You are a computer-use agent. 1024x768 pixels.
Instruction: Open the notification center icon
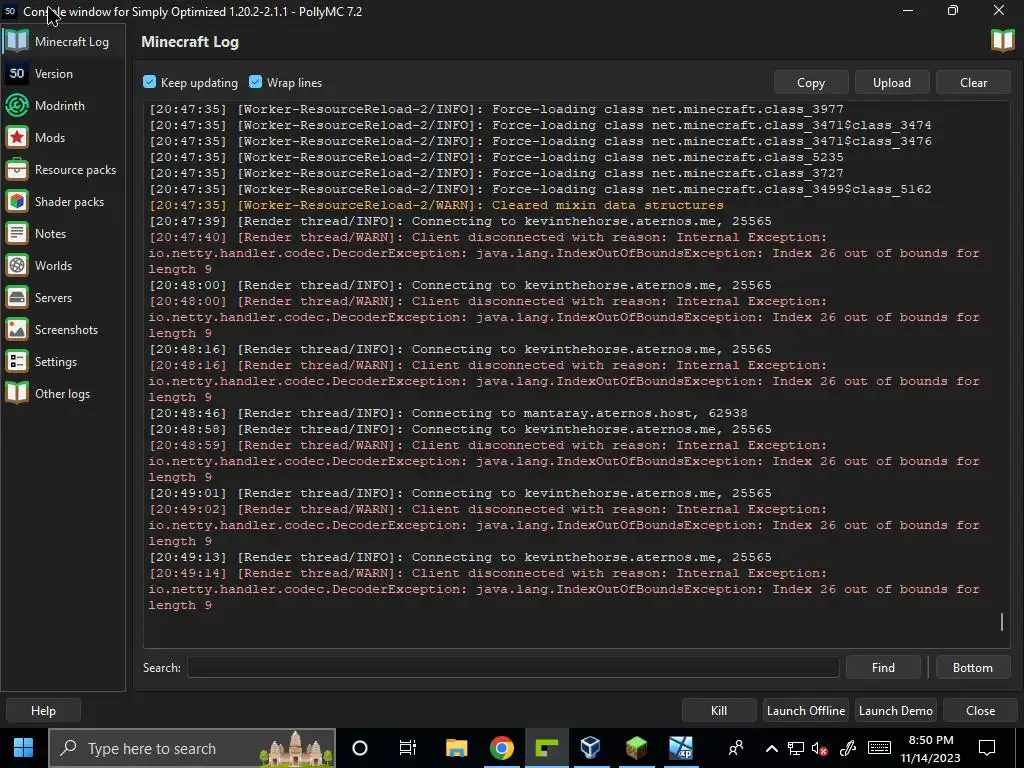click(987, 748)
